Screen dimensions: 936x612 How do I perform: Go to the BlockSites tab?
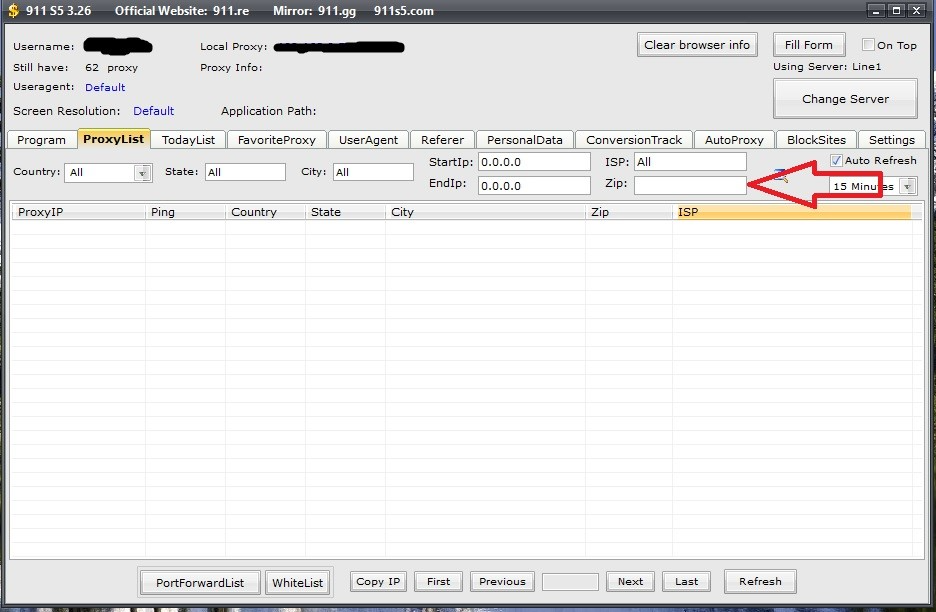point(816,140)
